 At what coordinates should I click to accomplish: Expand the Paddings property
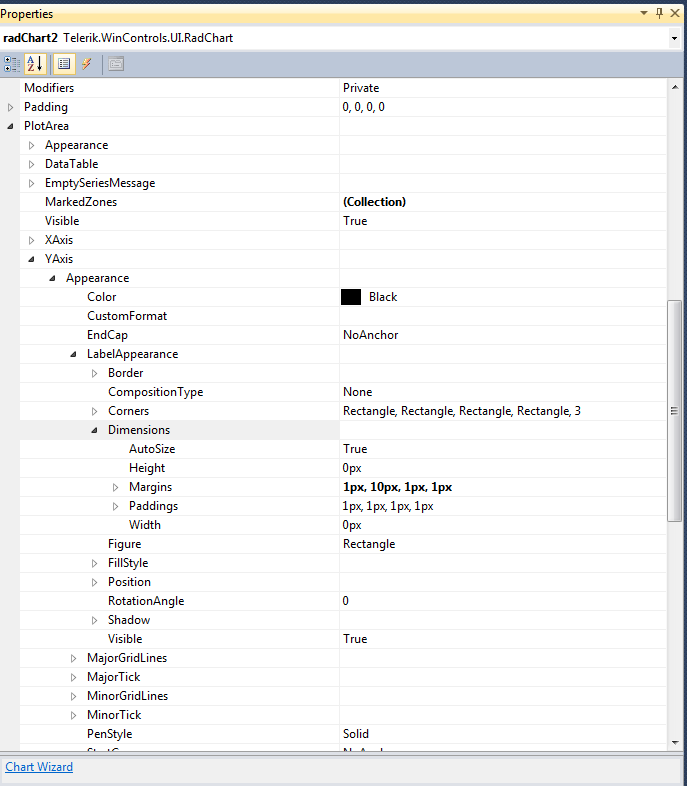pos(116,506)
